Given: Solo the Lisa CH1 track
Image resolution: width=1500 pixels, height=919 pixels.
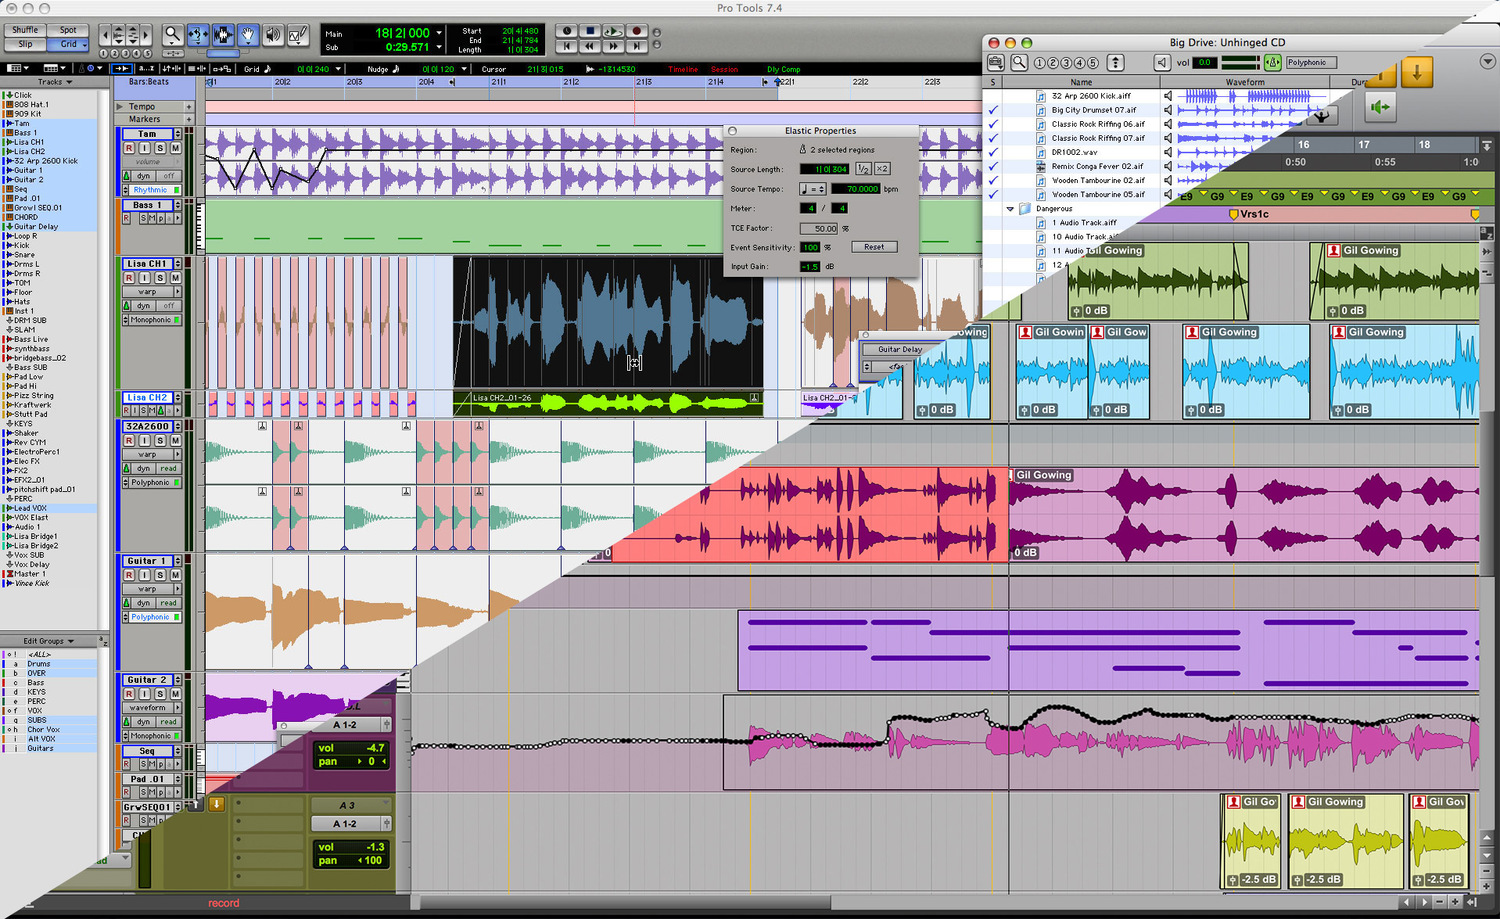Looking at the screenshot, I should (x=158, y=278).
